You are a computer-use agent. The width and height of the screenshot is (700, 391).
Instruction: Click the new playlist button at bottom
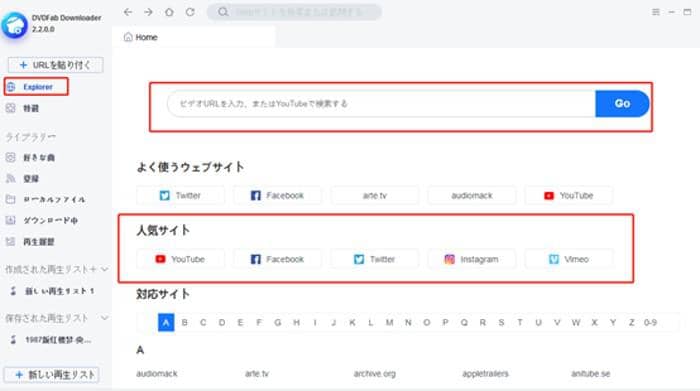pos(52,375)
